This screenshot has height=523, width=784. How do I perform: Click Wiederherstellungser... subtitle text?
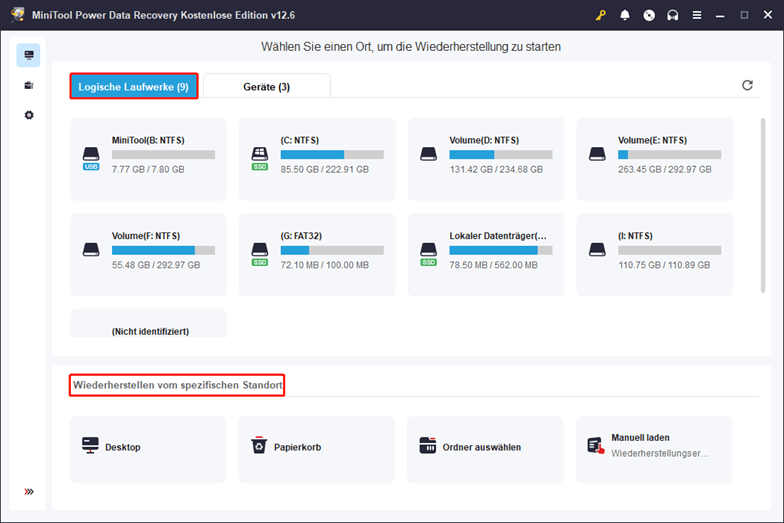660,453
